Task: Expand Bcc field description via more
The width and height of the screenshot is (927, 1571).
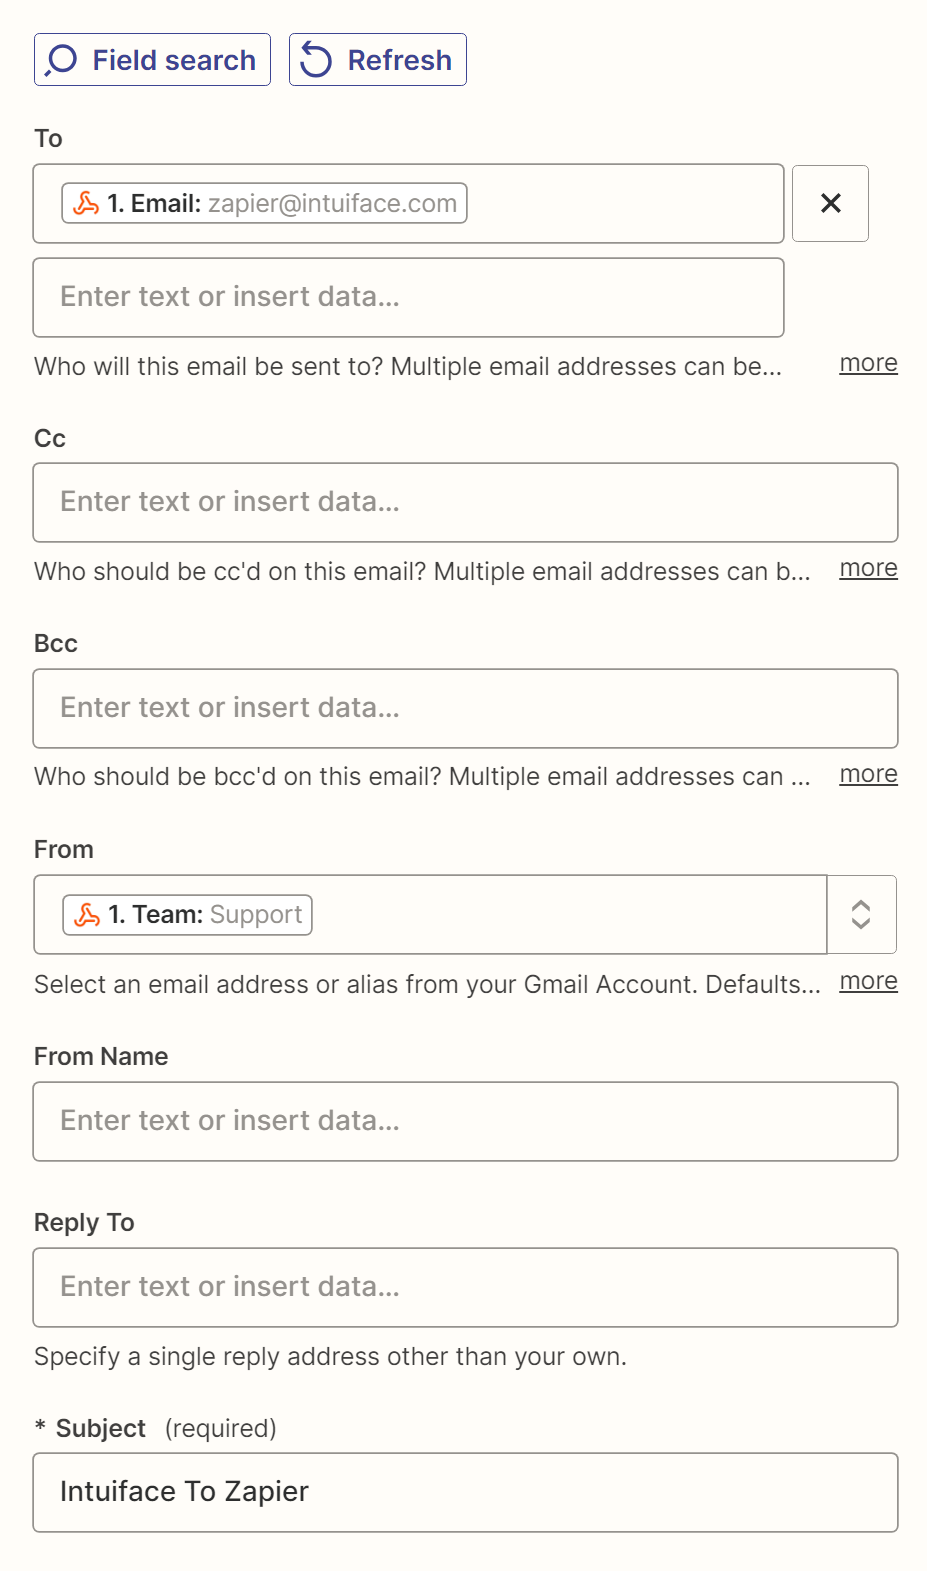Action: [868, 774]
